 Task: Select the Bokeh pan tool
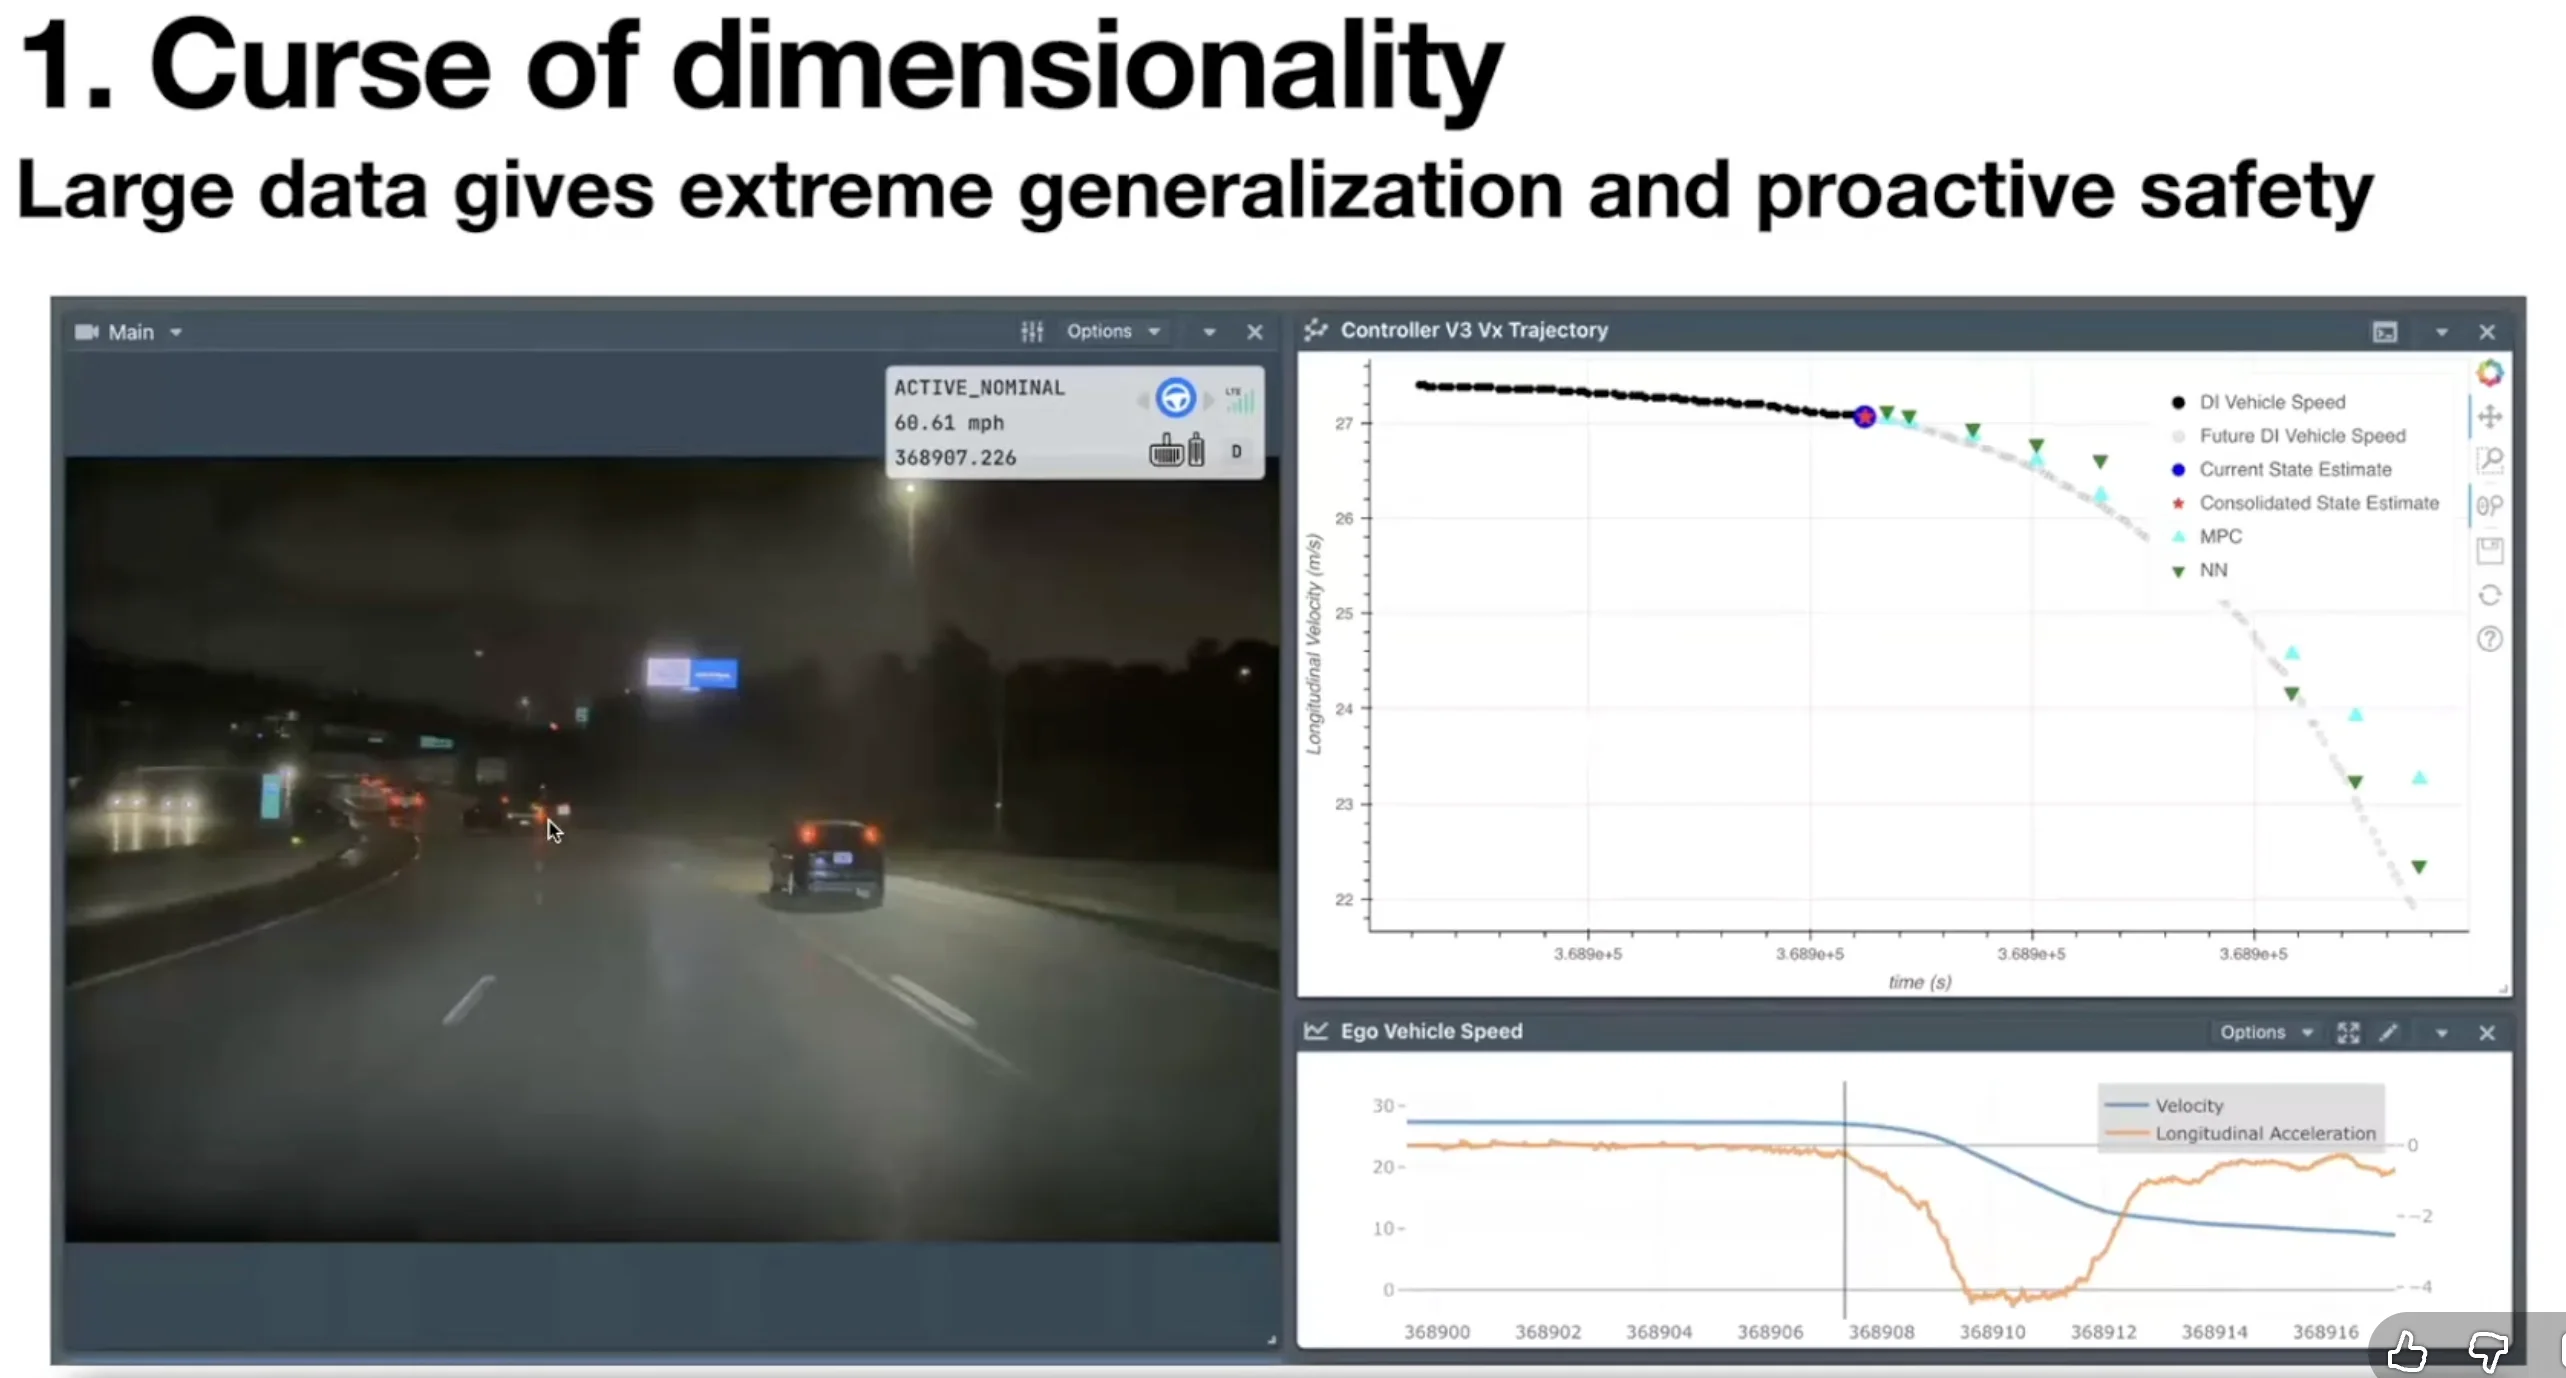2489,416
